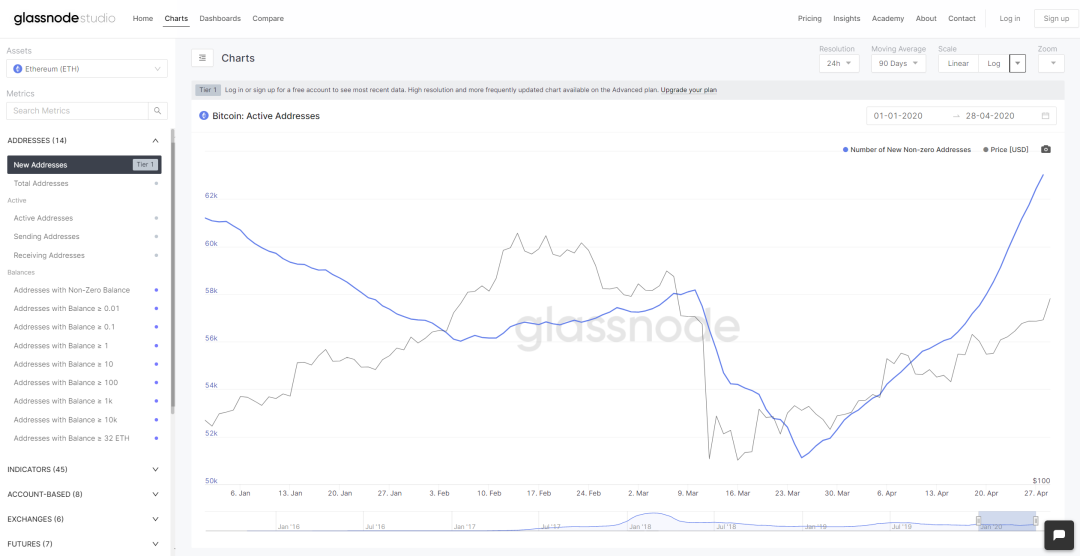Select Linear scale
This screenshot has height=556, width=1080.
click(958, 63)
